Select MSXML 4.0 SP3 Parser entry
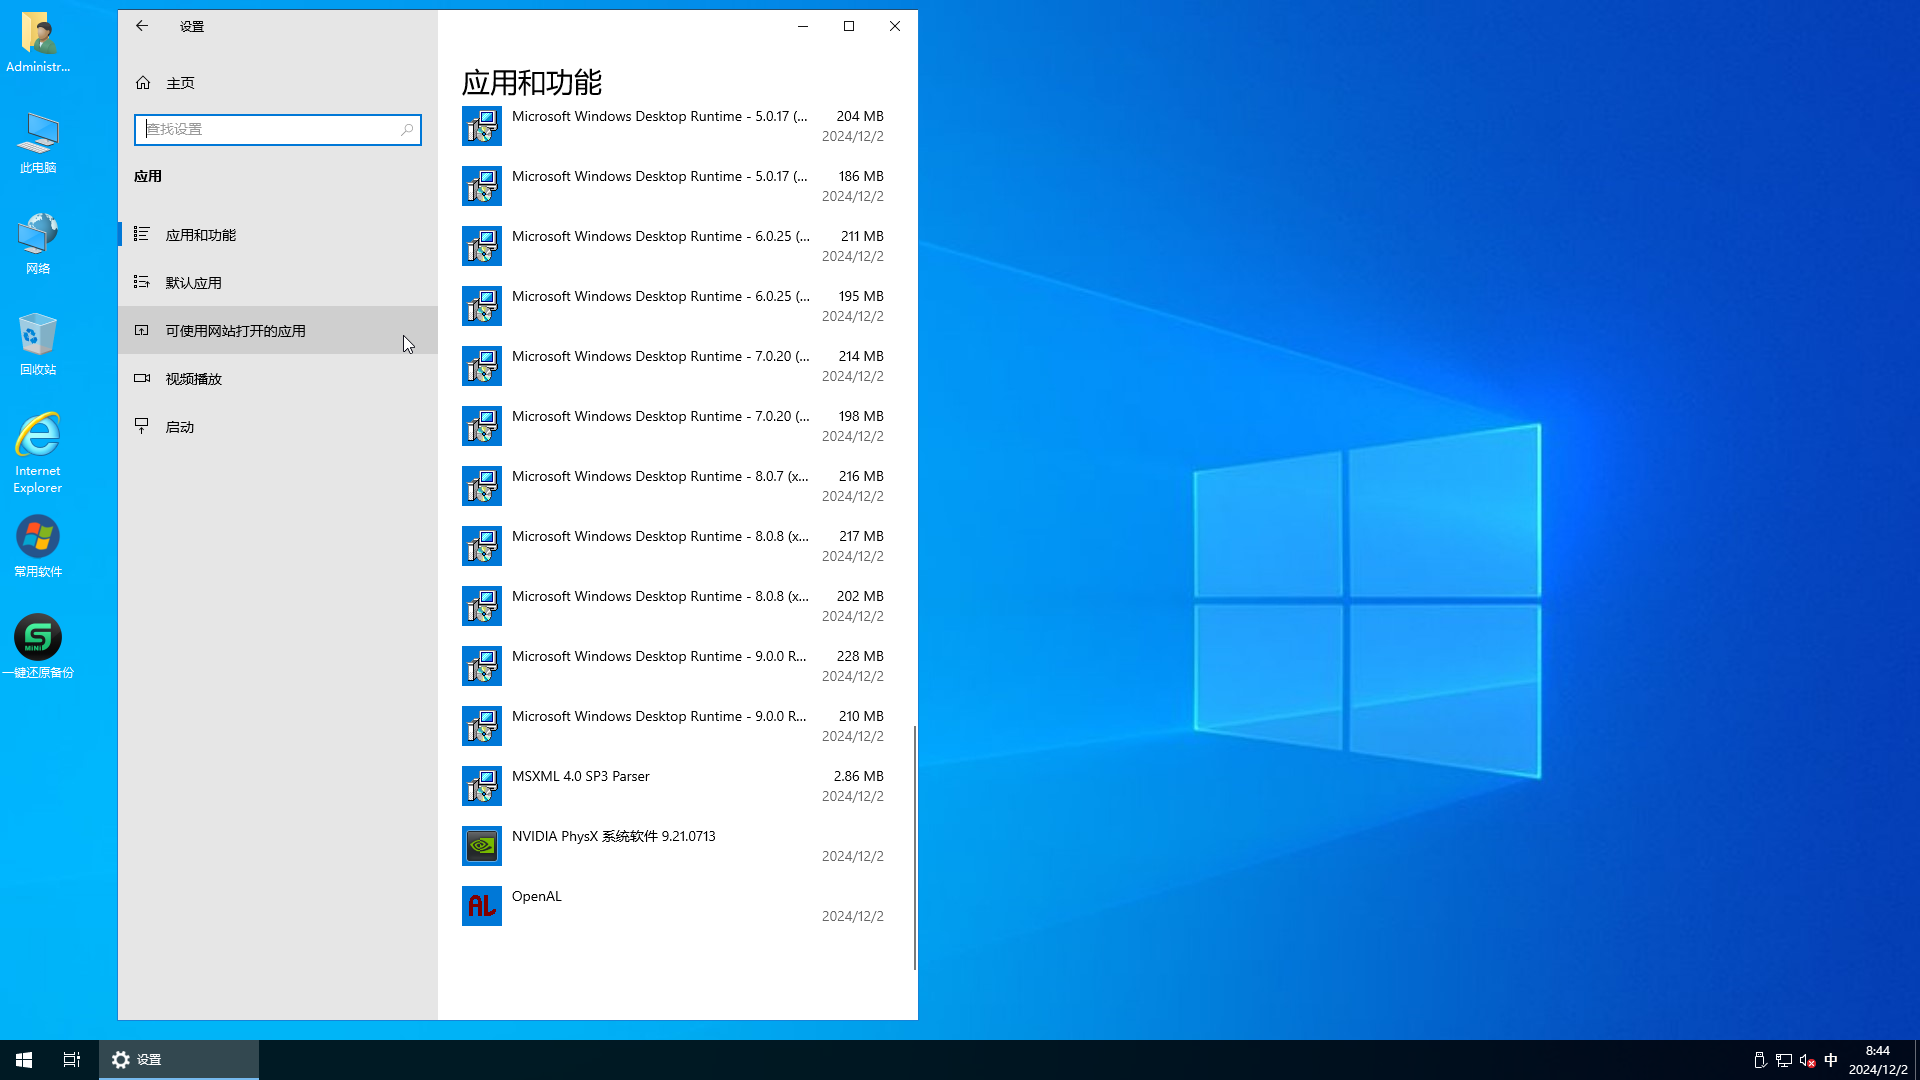Viewport: 1920px width, 1080px height. tap(673, 786)
